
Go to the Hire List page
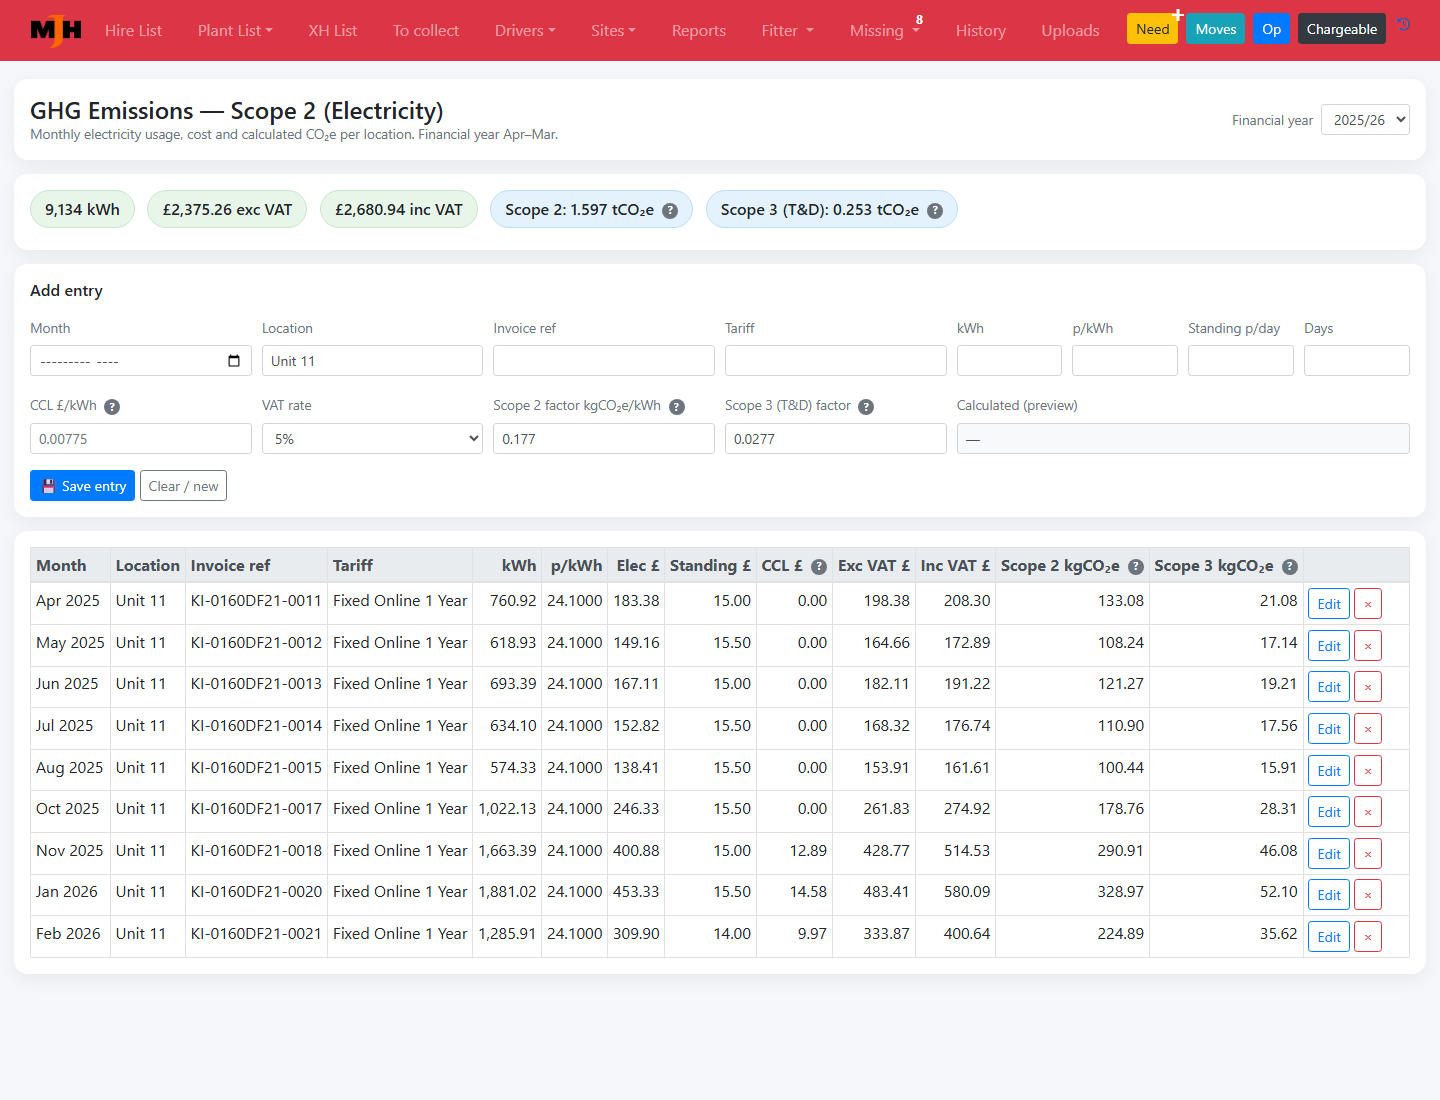click(133, 31)
